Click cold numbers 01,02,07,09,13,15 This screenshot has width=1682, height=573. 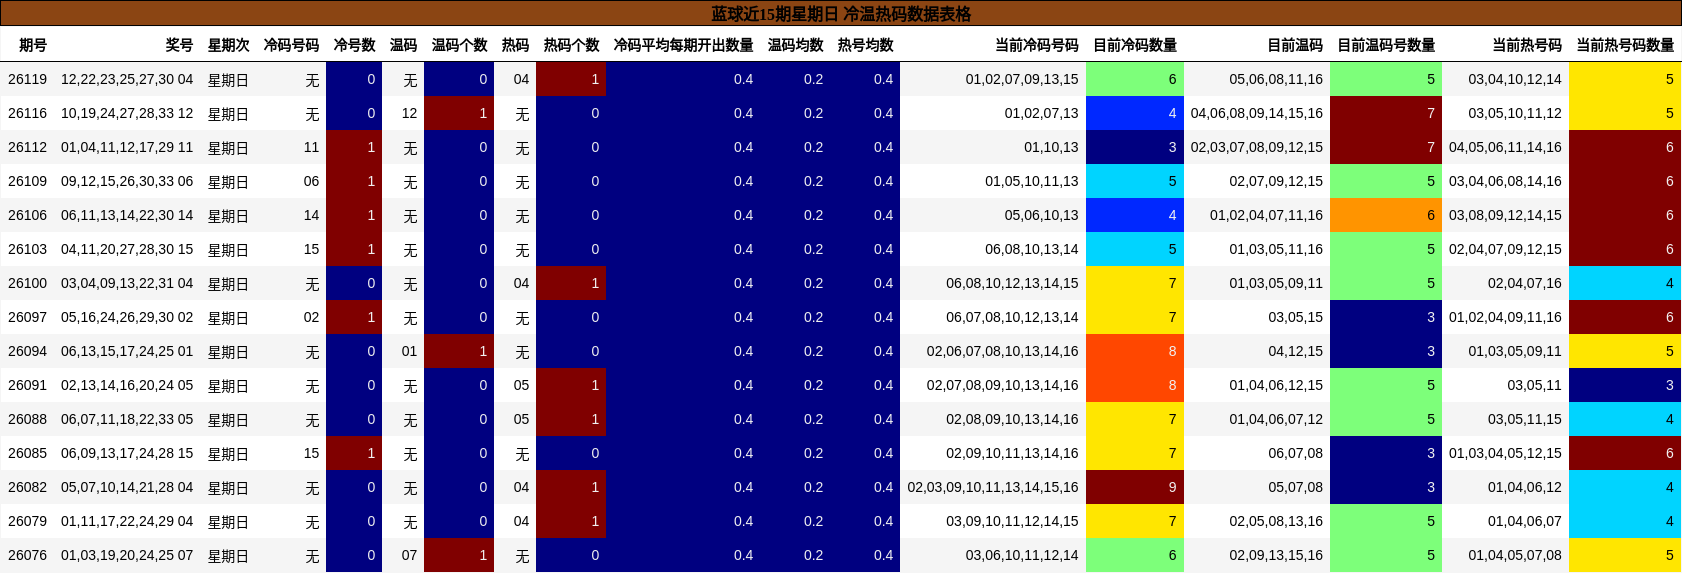tap(1022, 79)
